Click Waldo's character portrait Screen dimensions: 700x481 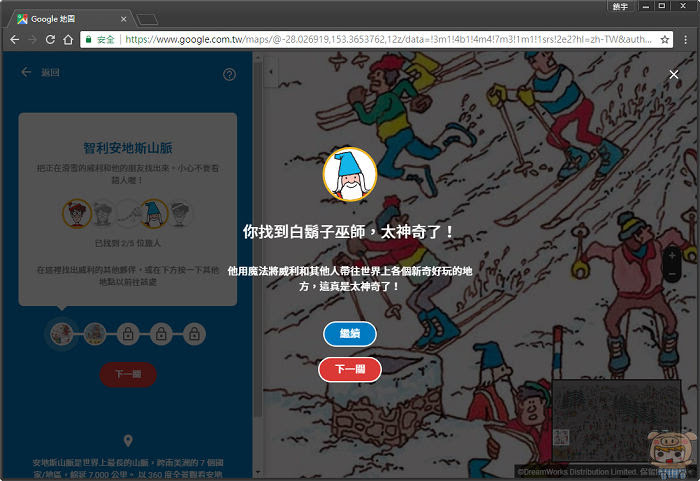tap(77, 213)
